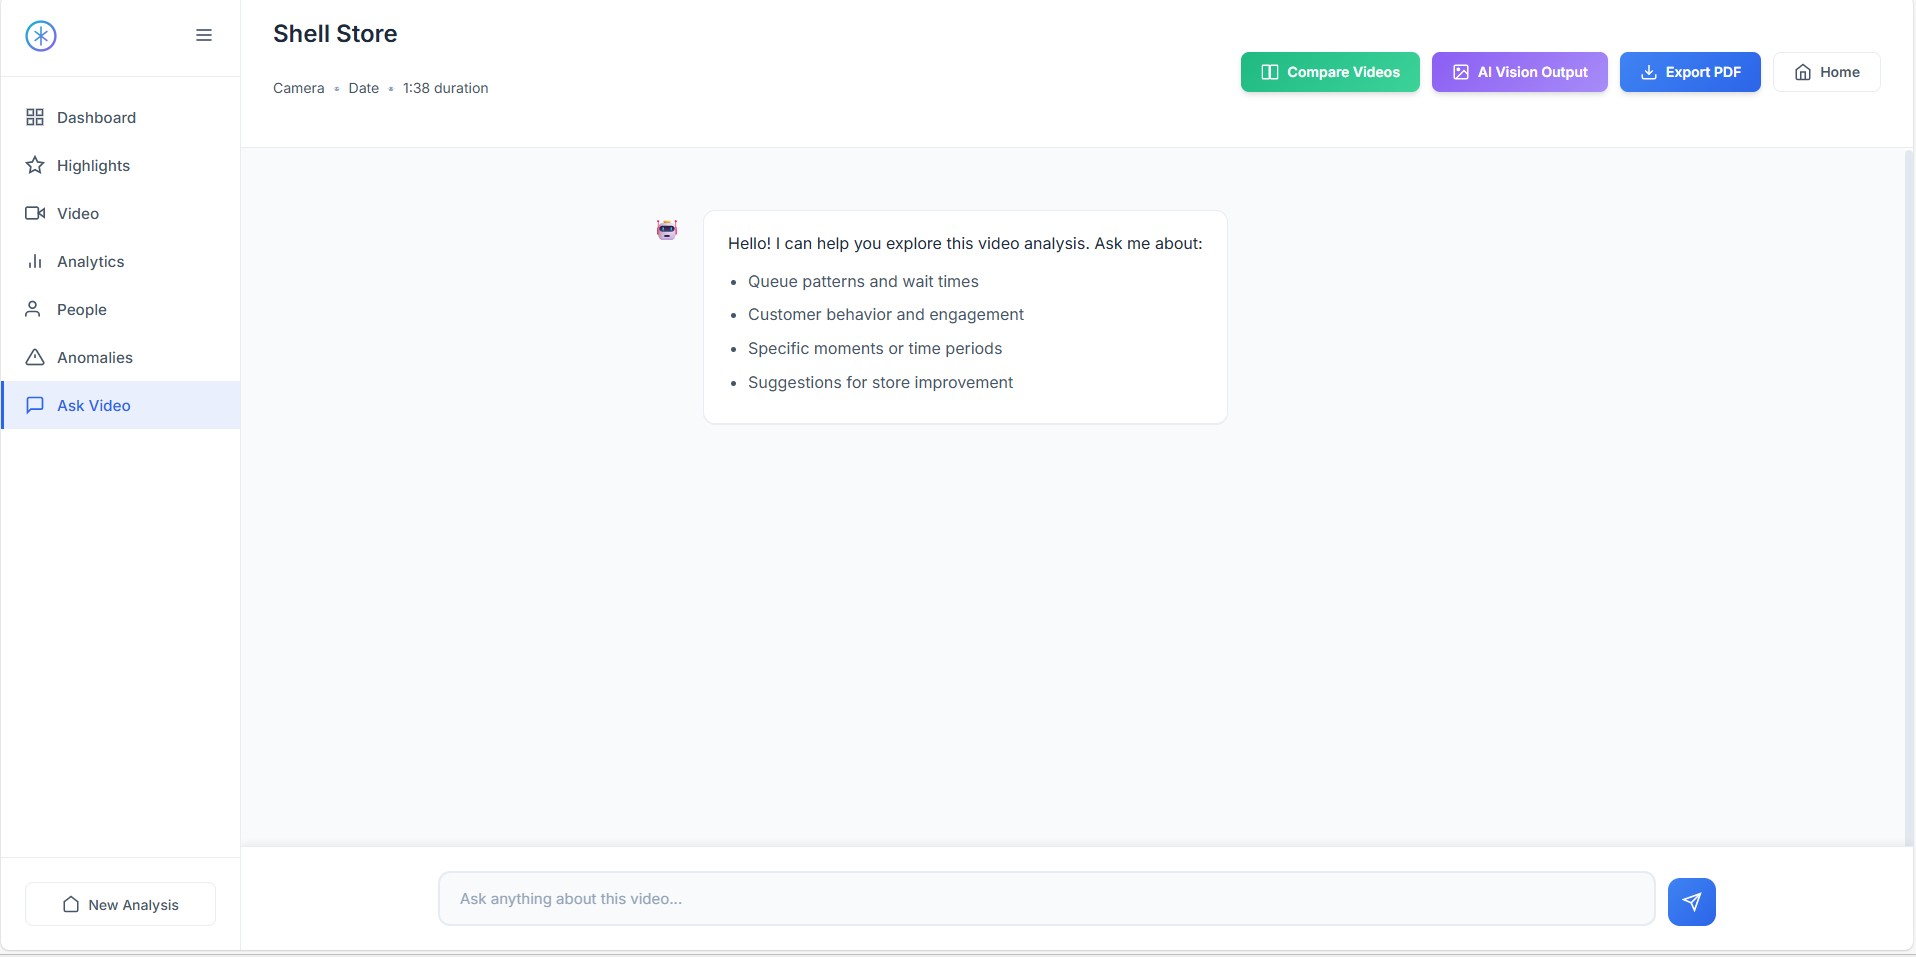Click the Analytics bar chart icon
1916x957 pixels.
35,262
